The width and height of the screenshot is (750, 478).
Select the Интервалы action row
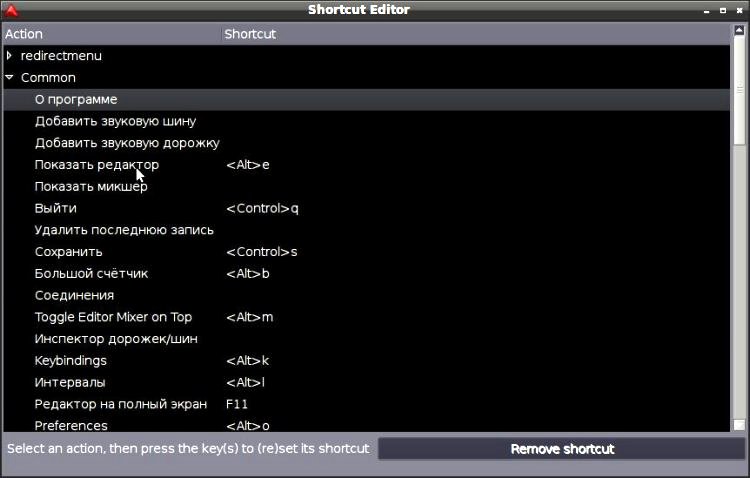click(366, 383)
